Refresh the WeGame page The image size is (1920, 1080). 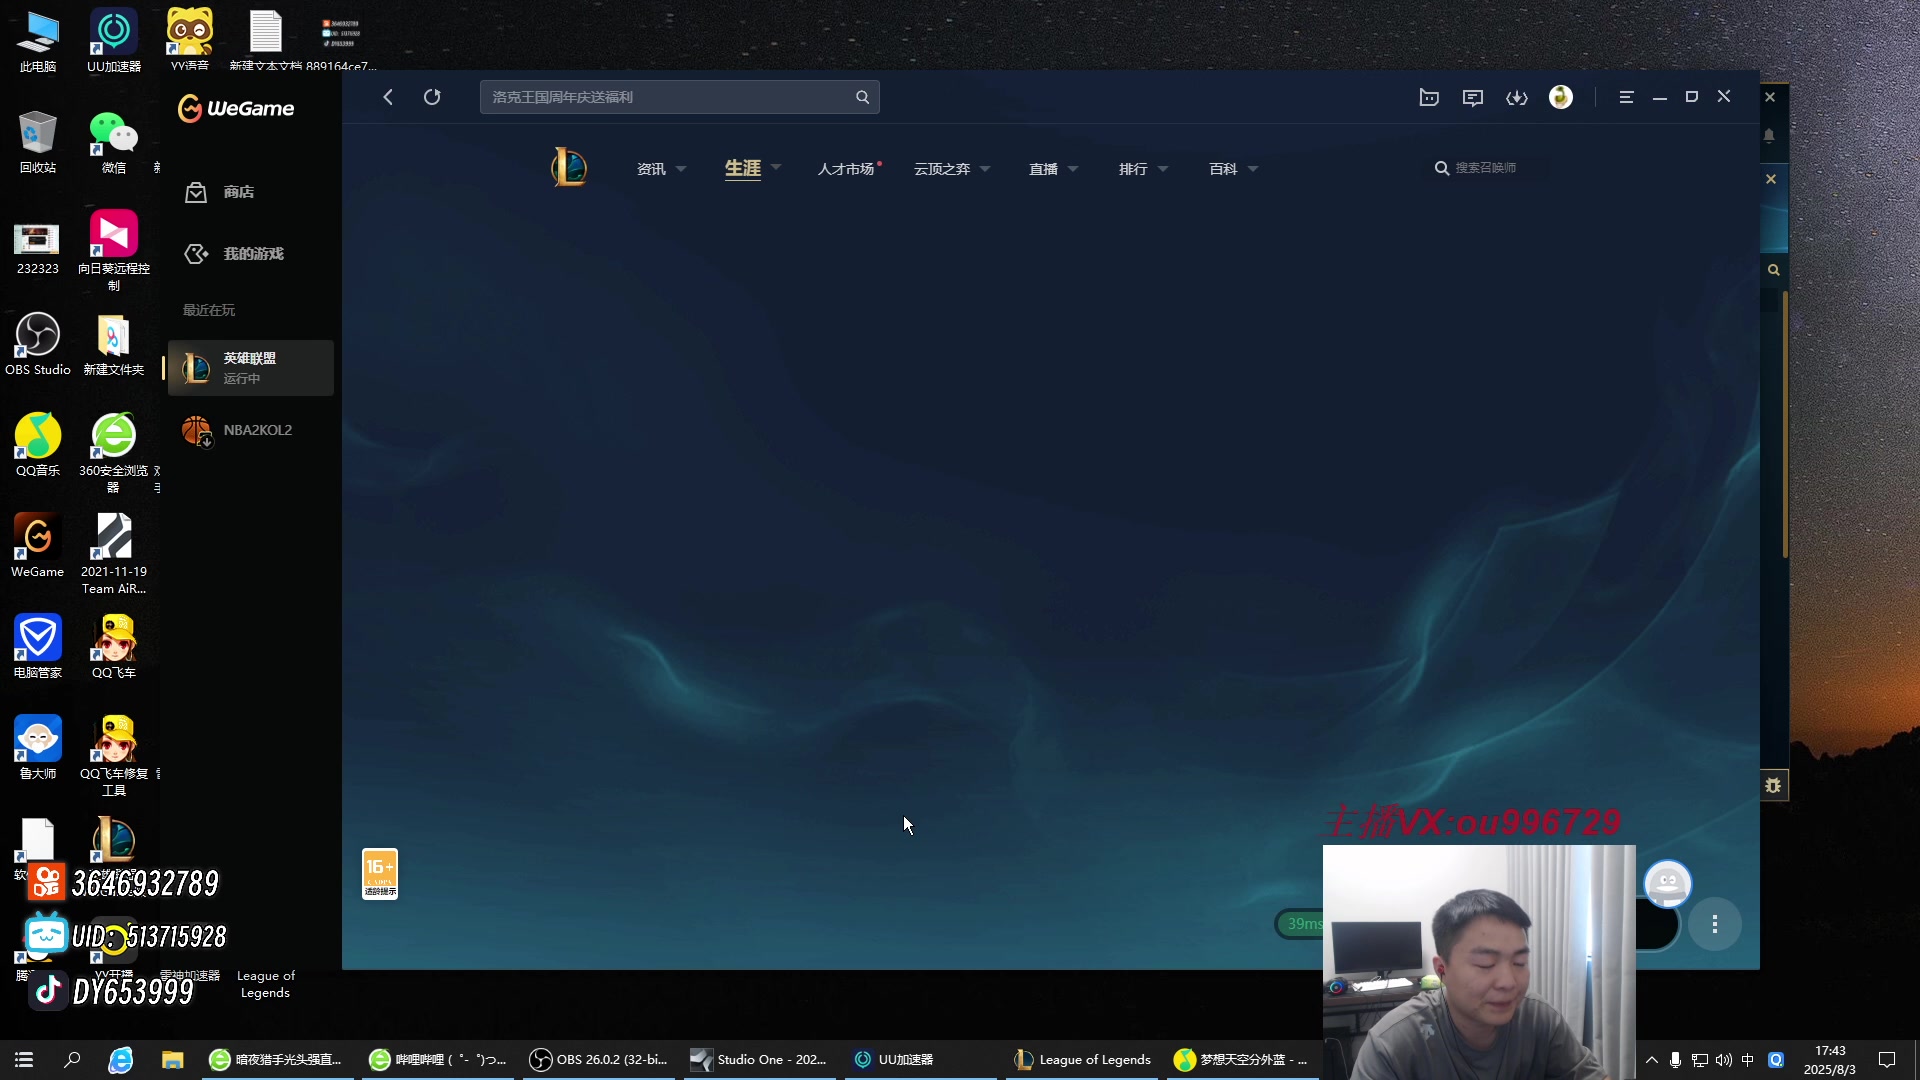pyautogui.click(x=432, y=97)
